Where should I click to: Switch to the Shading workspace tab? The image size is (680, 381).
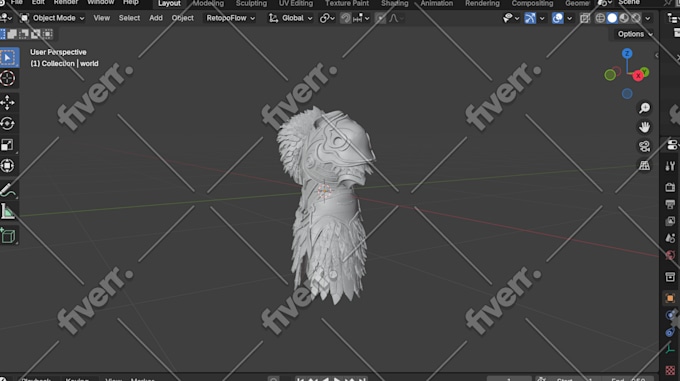click(x=395, y=3)
